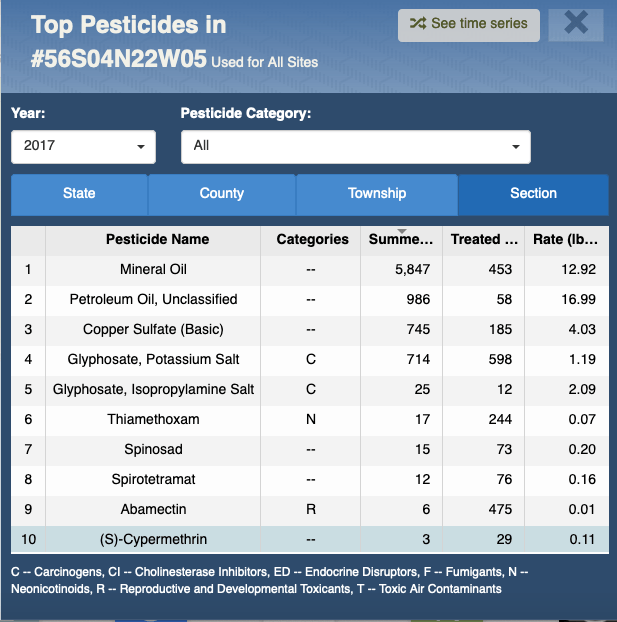Click the 745 value for Copper Sulfate
Screen dimensions: 617x622
[x=418, y=330]
